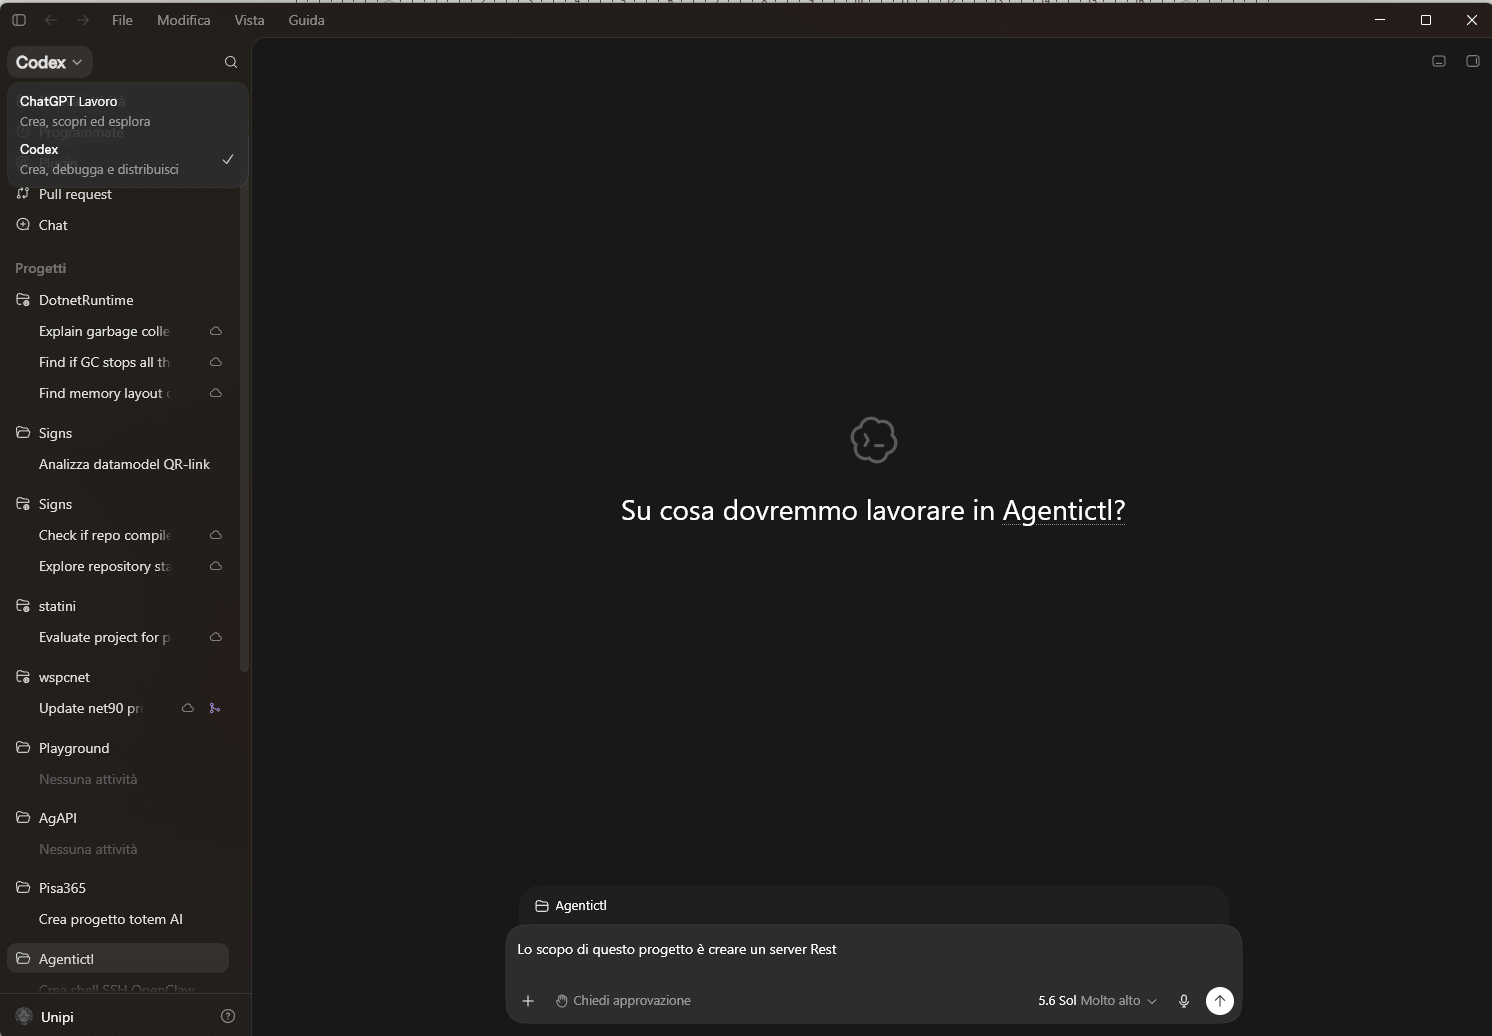Collapse the Codex app switcher dropdown
The image size is (1492, 1036).
coord(49,62)
